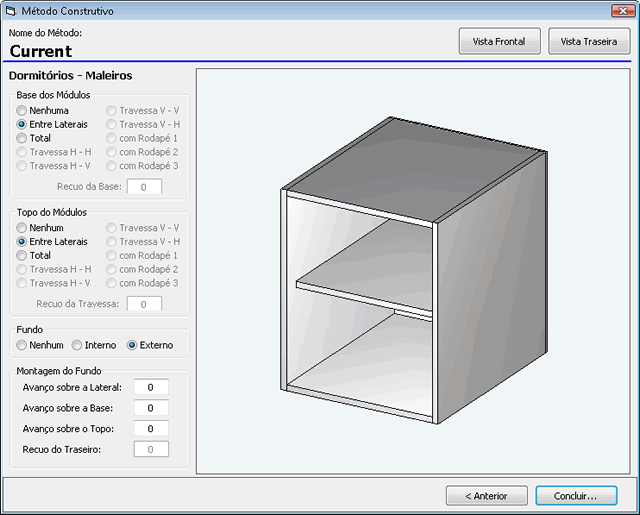Go back with the Anterior button
The width and height of the screenshot is (640, 515).
487,496
